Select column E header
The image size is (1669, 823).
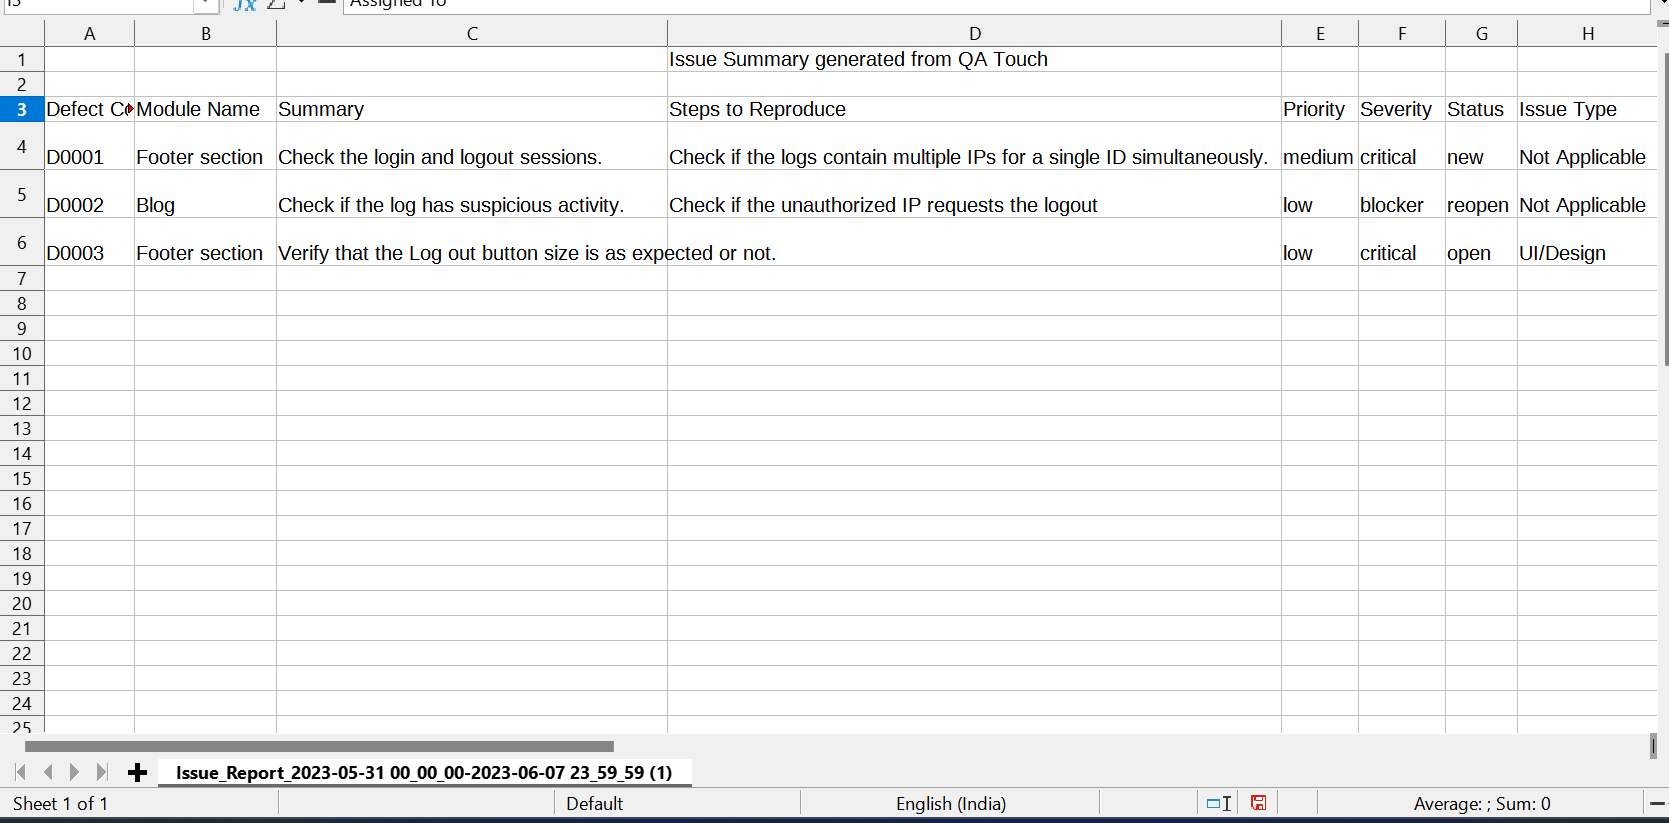pyautogui.click(x=1320, y=34)
